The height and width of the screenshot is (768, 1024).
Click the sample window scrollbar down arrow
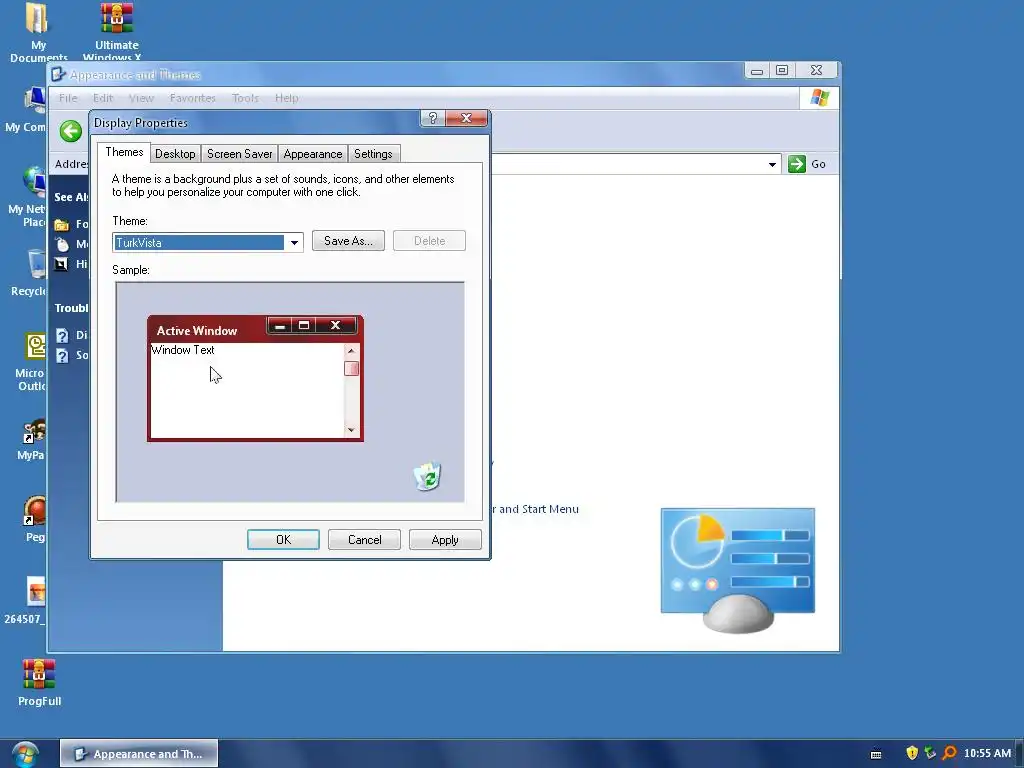[x=351, y=430]
